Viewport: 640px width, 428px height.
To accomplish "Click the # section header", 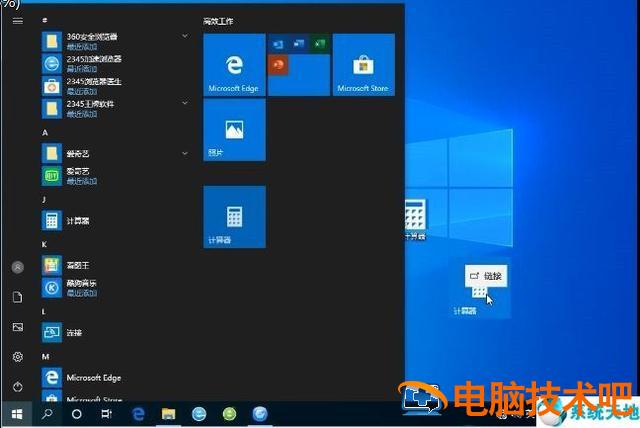I will pos(44,20).
